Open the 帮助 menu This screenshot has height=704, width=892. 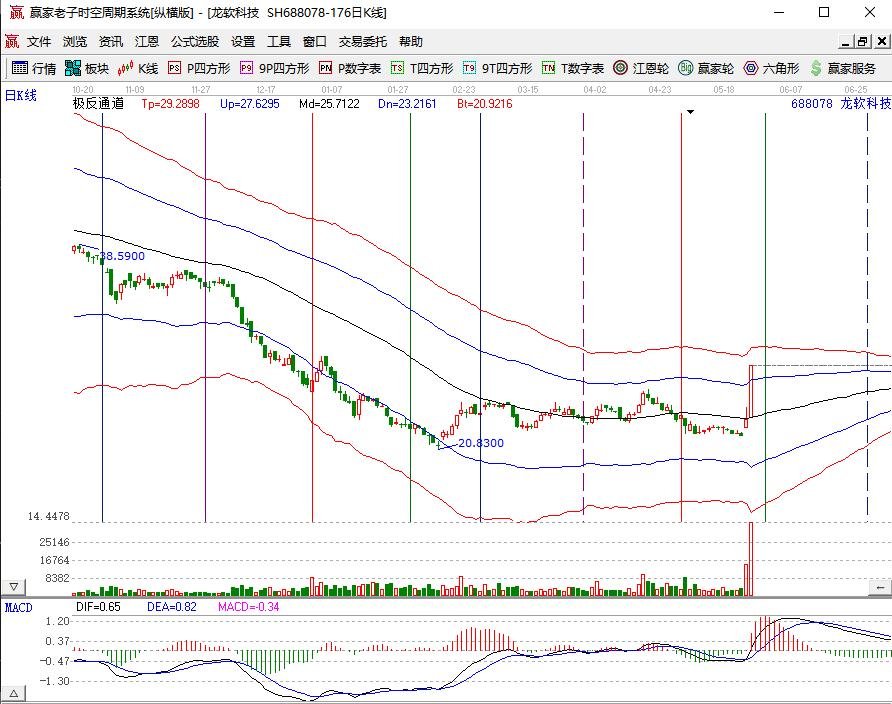[411, 42]
